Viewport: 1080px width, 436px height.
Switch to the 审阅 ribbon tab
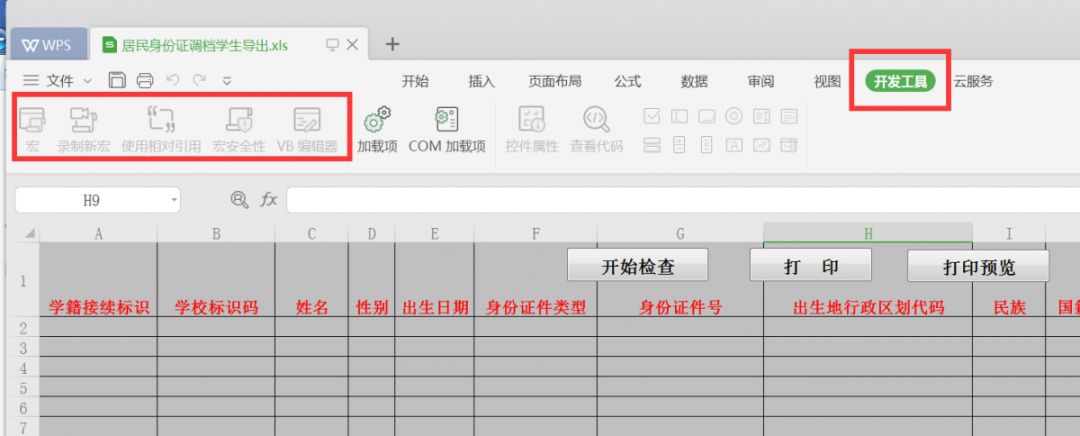[760, 81]
